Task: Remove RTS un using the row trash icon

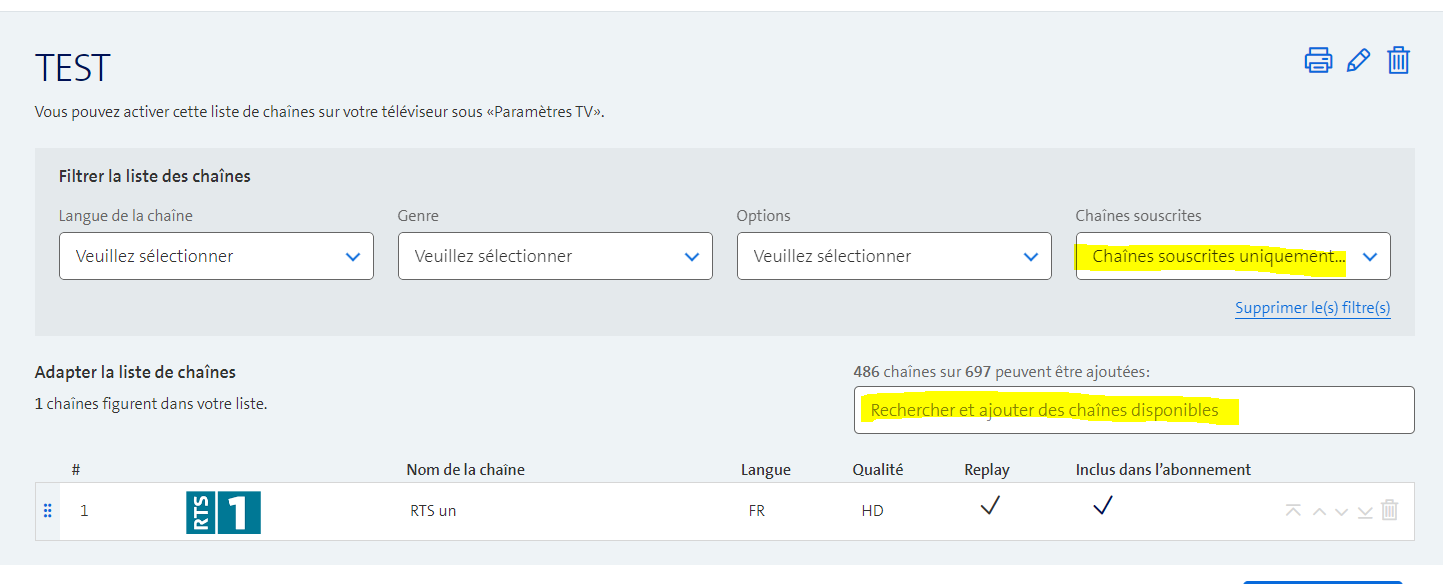Action: (x=1389, y=511)
